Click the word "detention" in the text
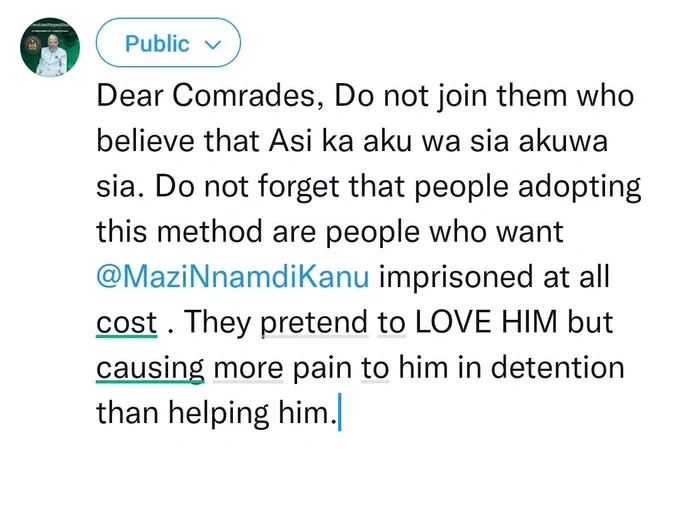 [x=558, y=368]
